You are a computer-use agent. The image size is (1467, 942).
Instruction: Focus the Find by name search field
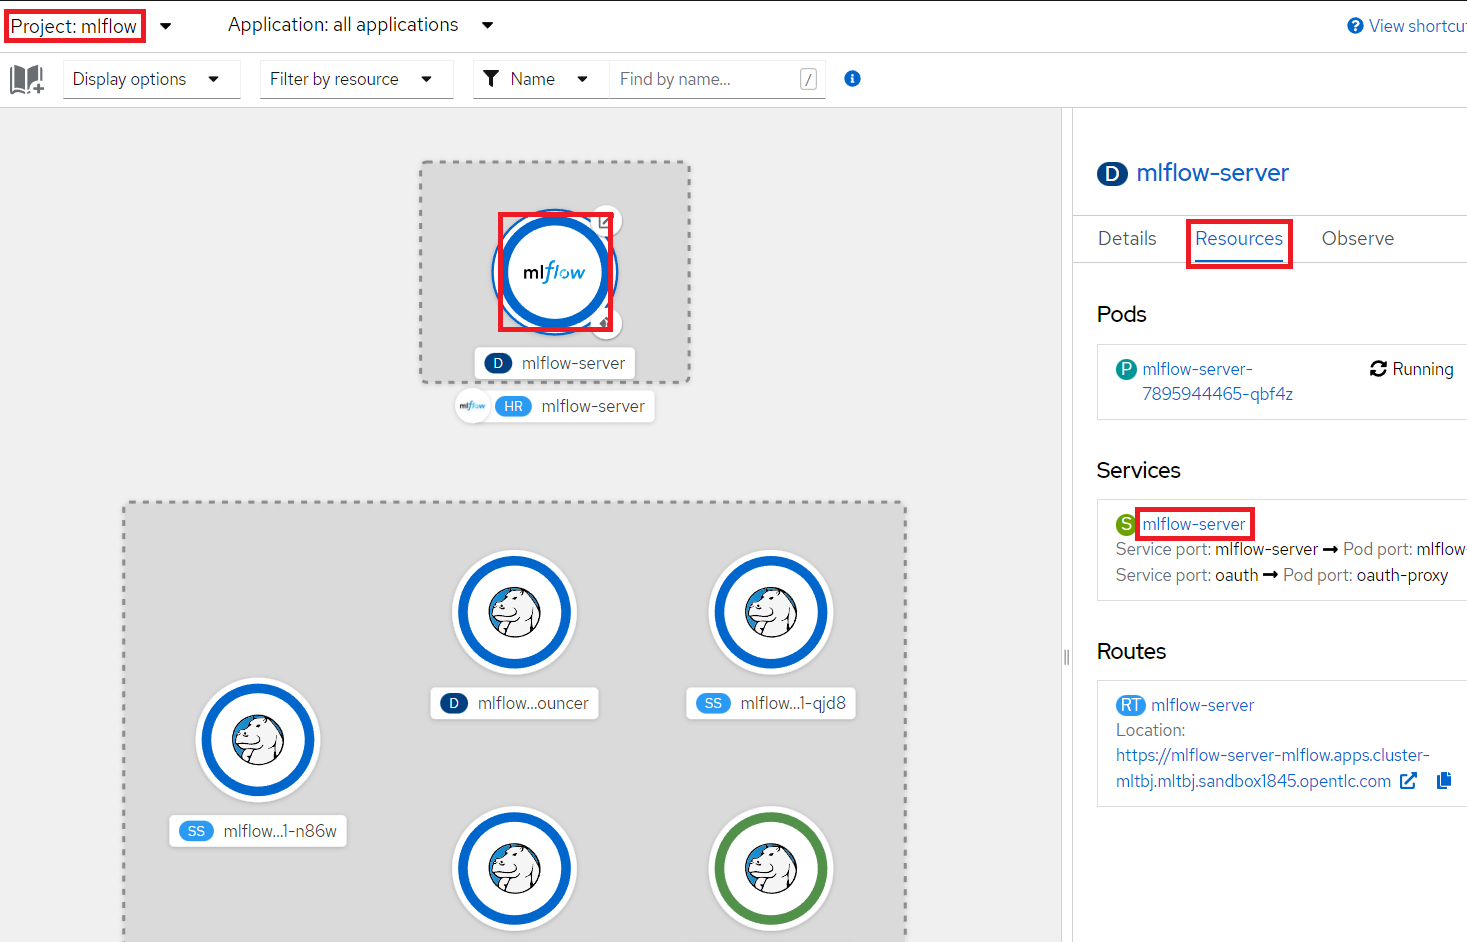[x=717, y=79]
